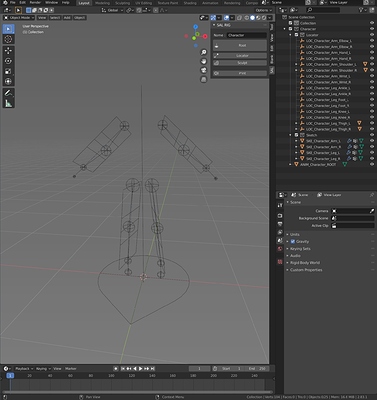Click the viewport zoom magnifier icon
This screenshot has width=377, height=400.
click(x=204, y=52)
